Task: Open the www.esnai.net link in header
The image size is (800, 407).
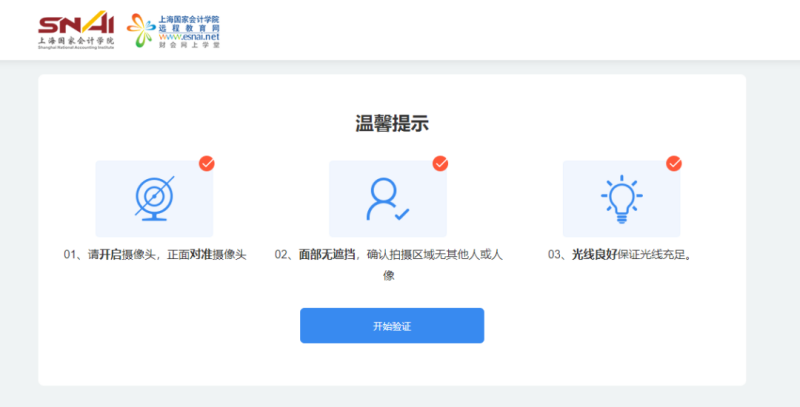Action: coord(188,37)
